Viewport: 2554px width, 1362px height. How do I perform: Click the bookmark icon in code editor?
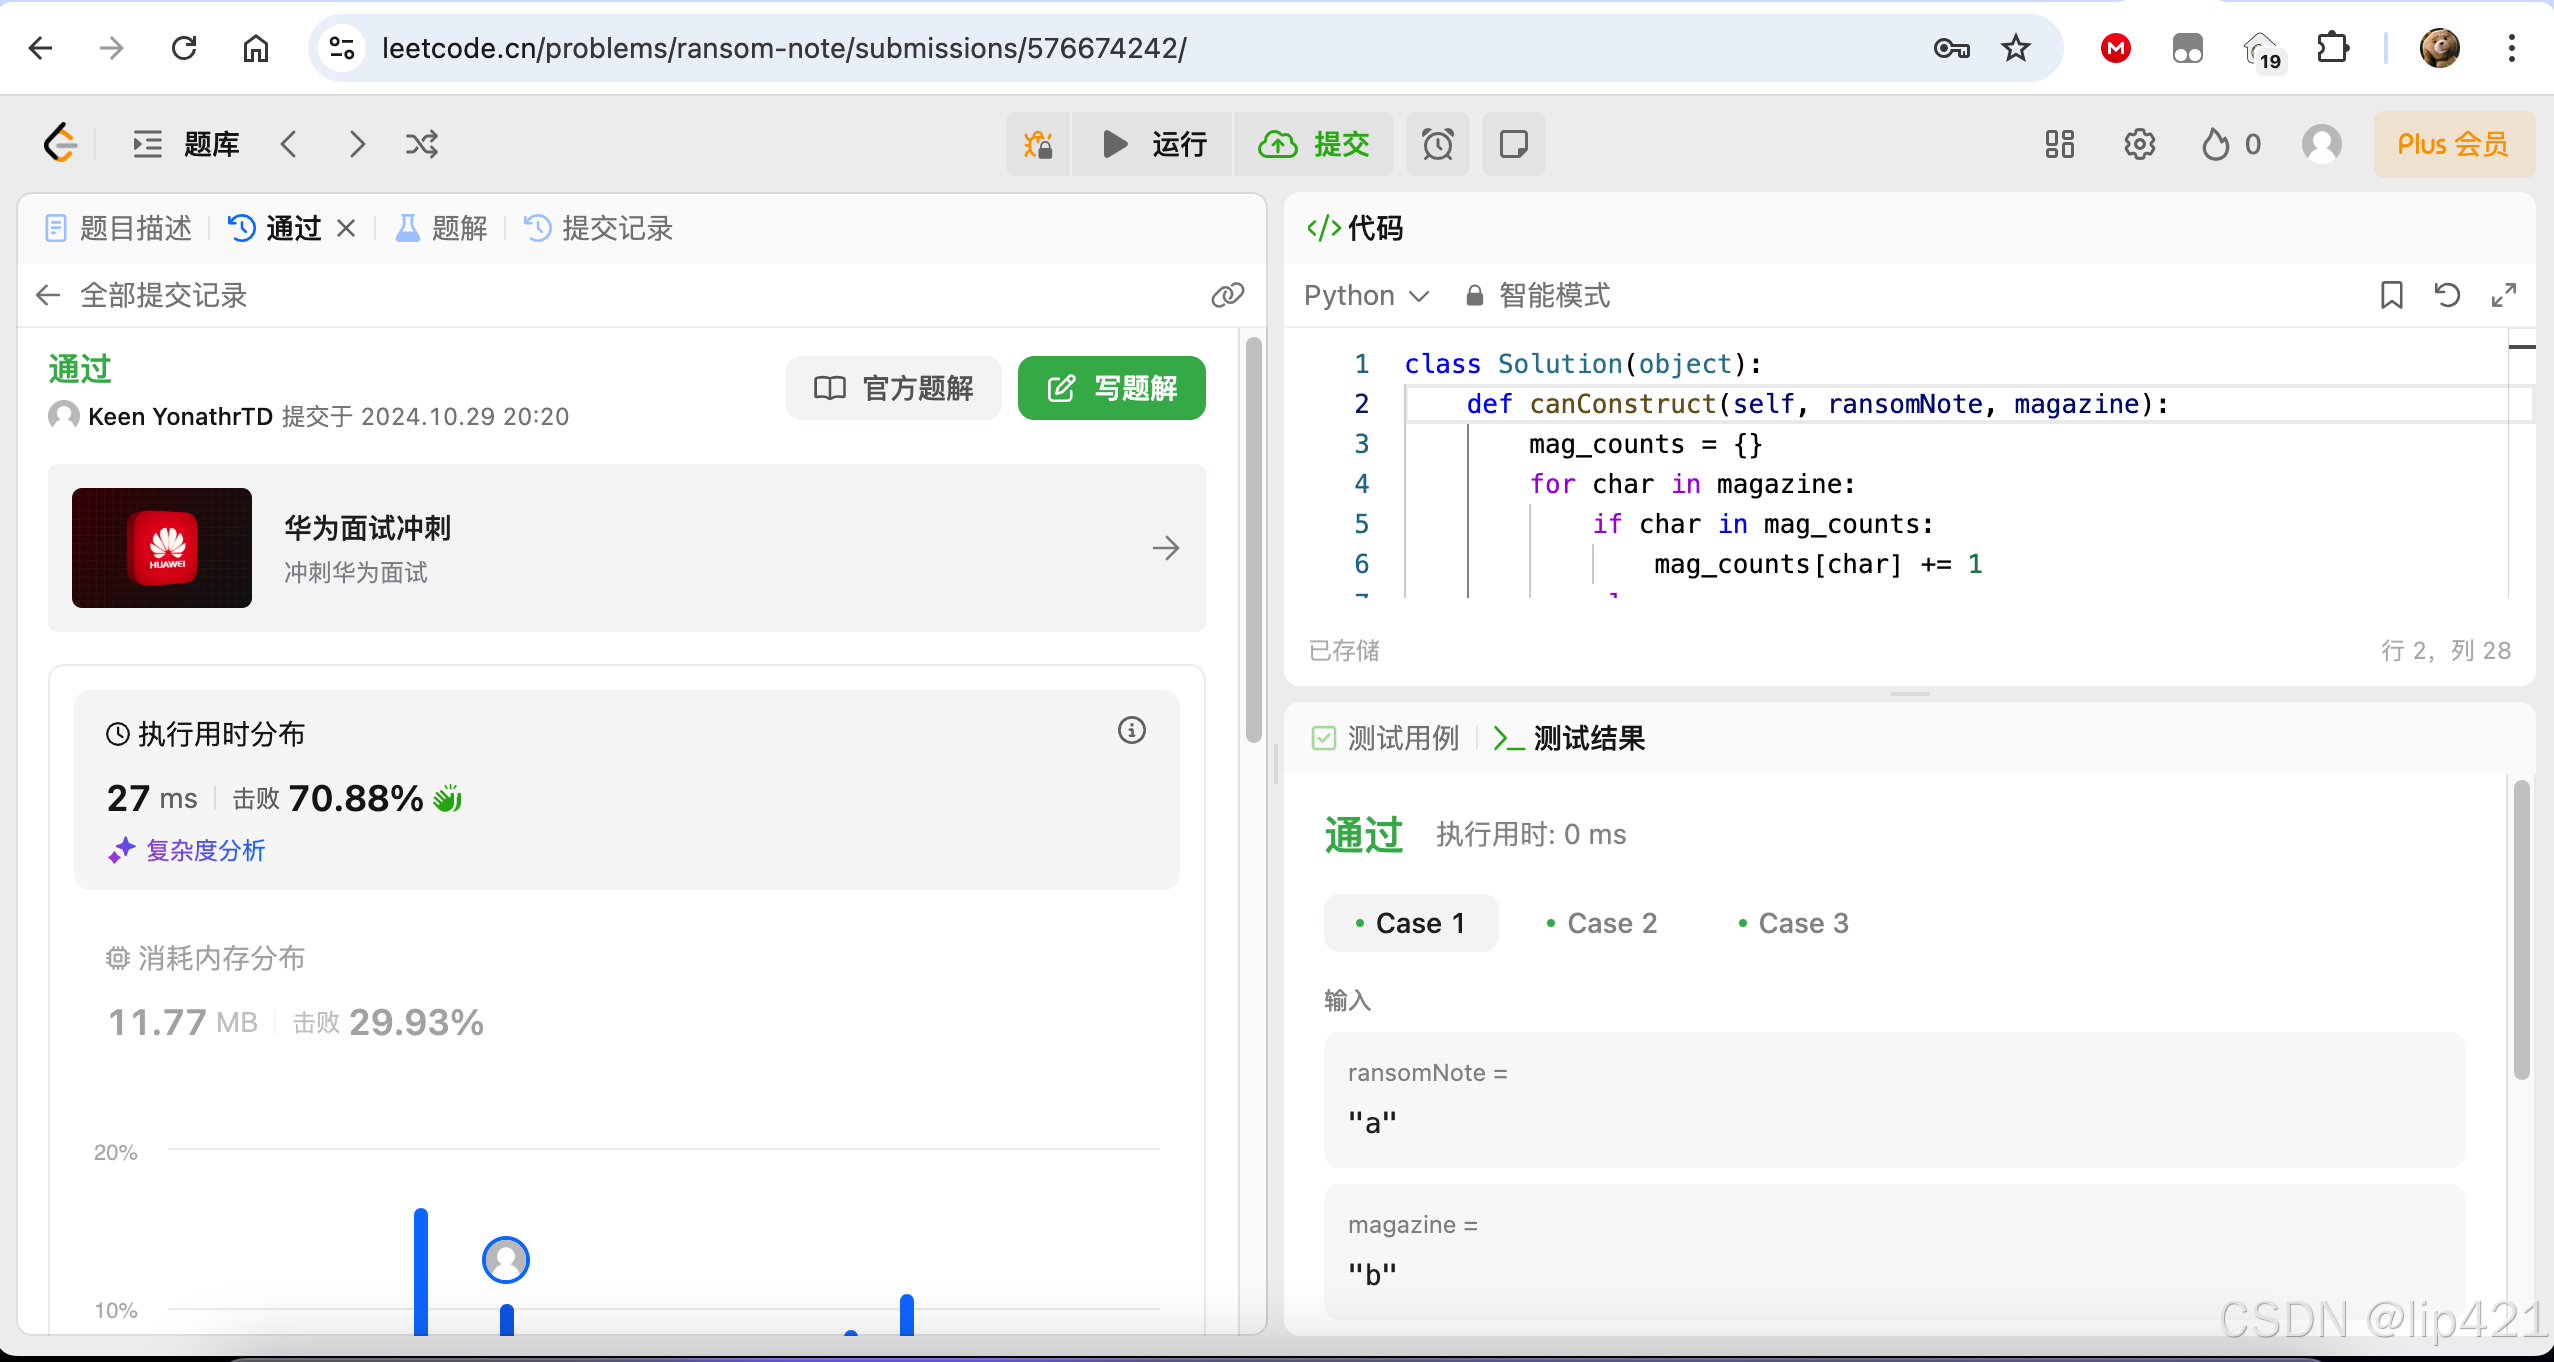click(2391, 295)
